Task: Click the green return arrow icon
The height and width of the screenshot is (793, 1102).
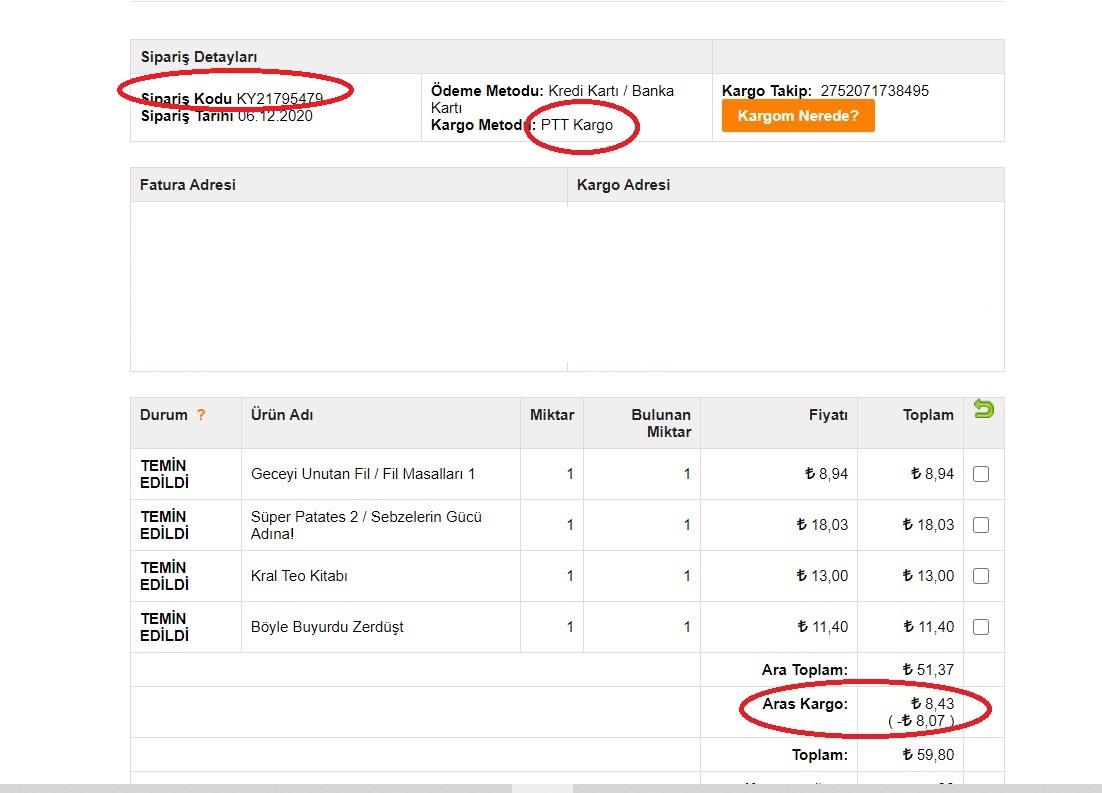Action: (983, 410)
